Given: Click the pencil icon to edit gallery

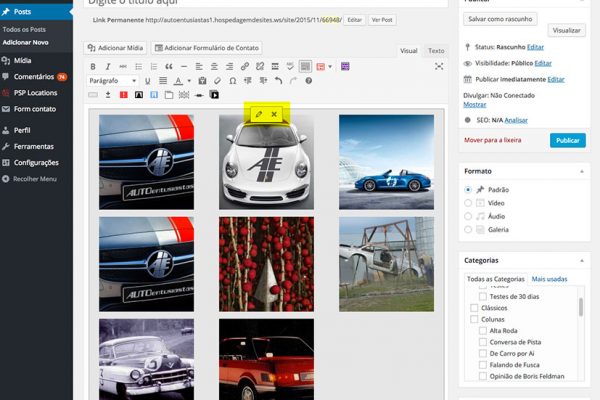Looking at the screenshot, I should 259,115.
